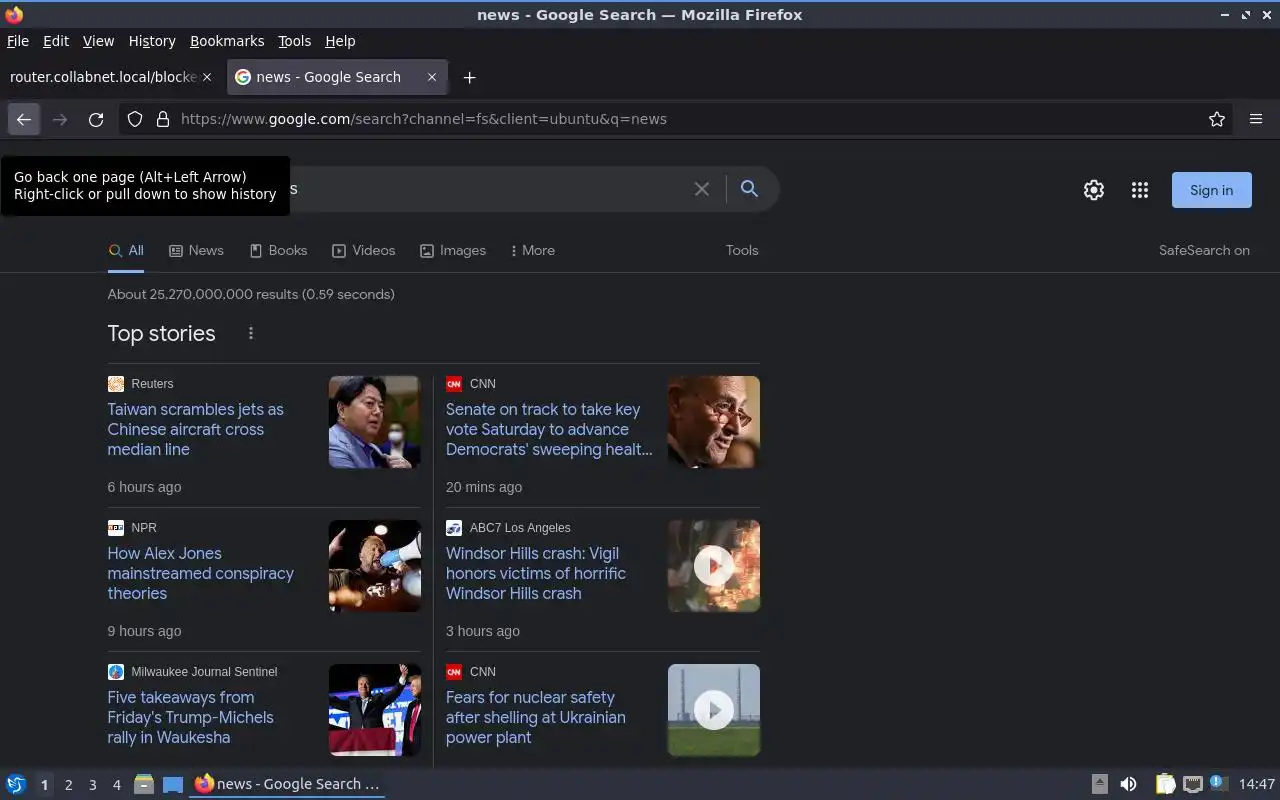Click the show desktop taskbar icon
The height and width of the screenshot is (800, 1280).
(x=173, y=784)
